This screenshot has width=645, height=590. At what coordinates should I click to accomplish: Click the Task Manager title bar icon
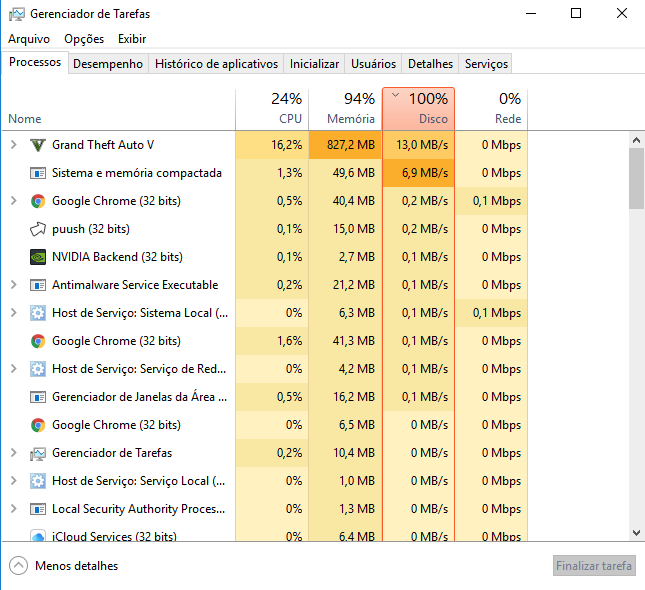click(x=17, y=14)
